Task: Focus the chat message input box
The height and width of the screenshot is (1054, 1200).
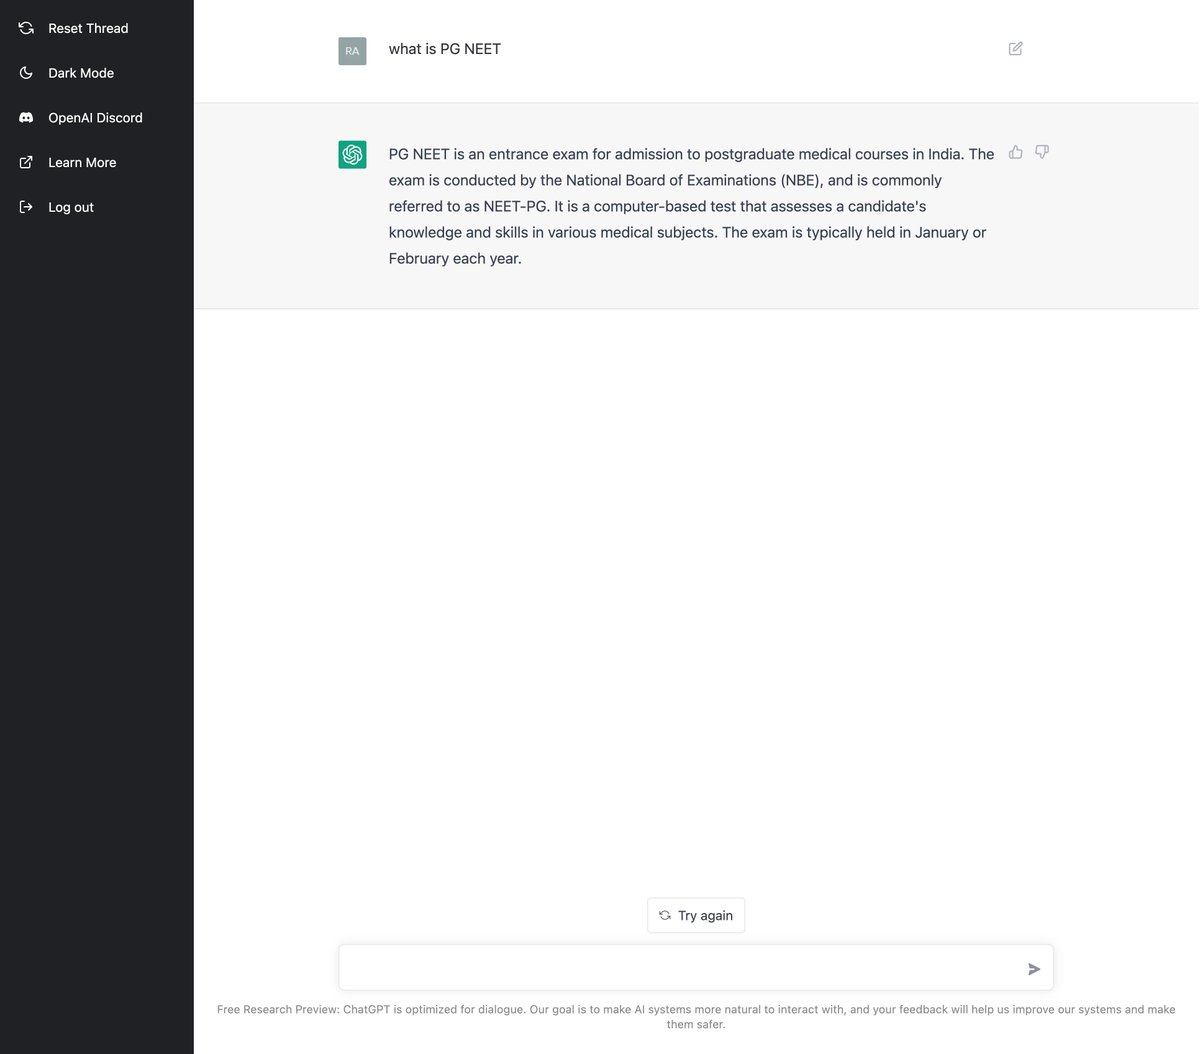Action: coord(696,968)
